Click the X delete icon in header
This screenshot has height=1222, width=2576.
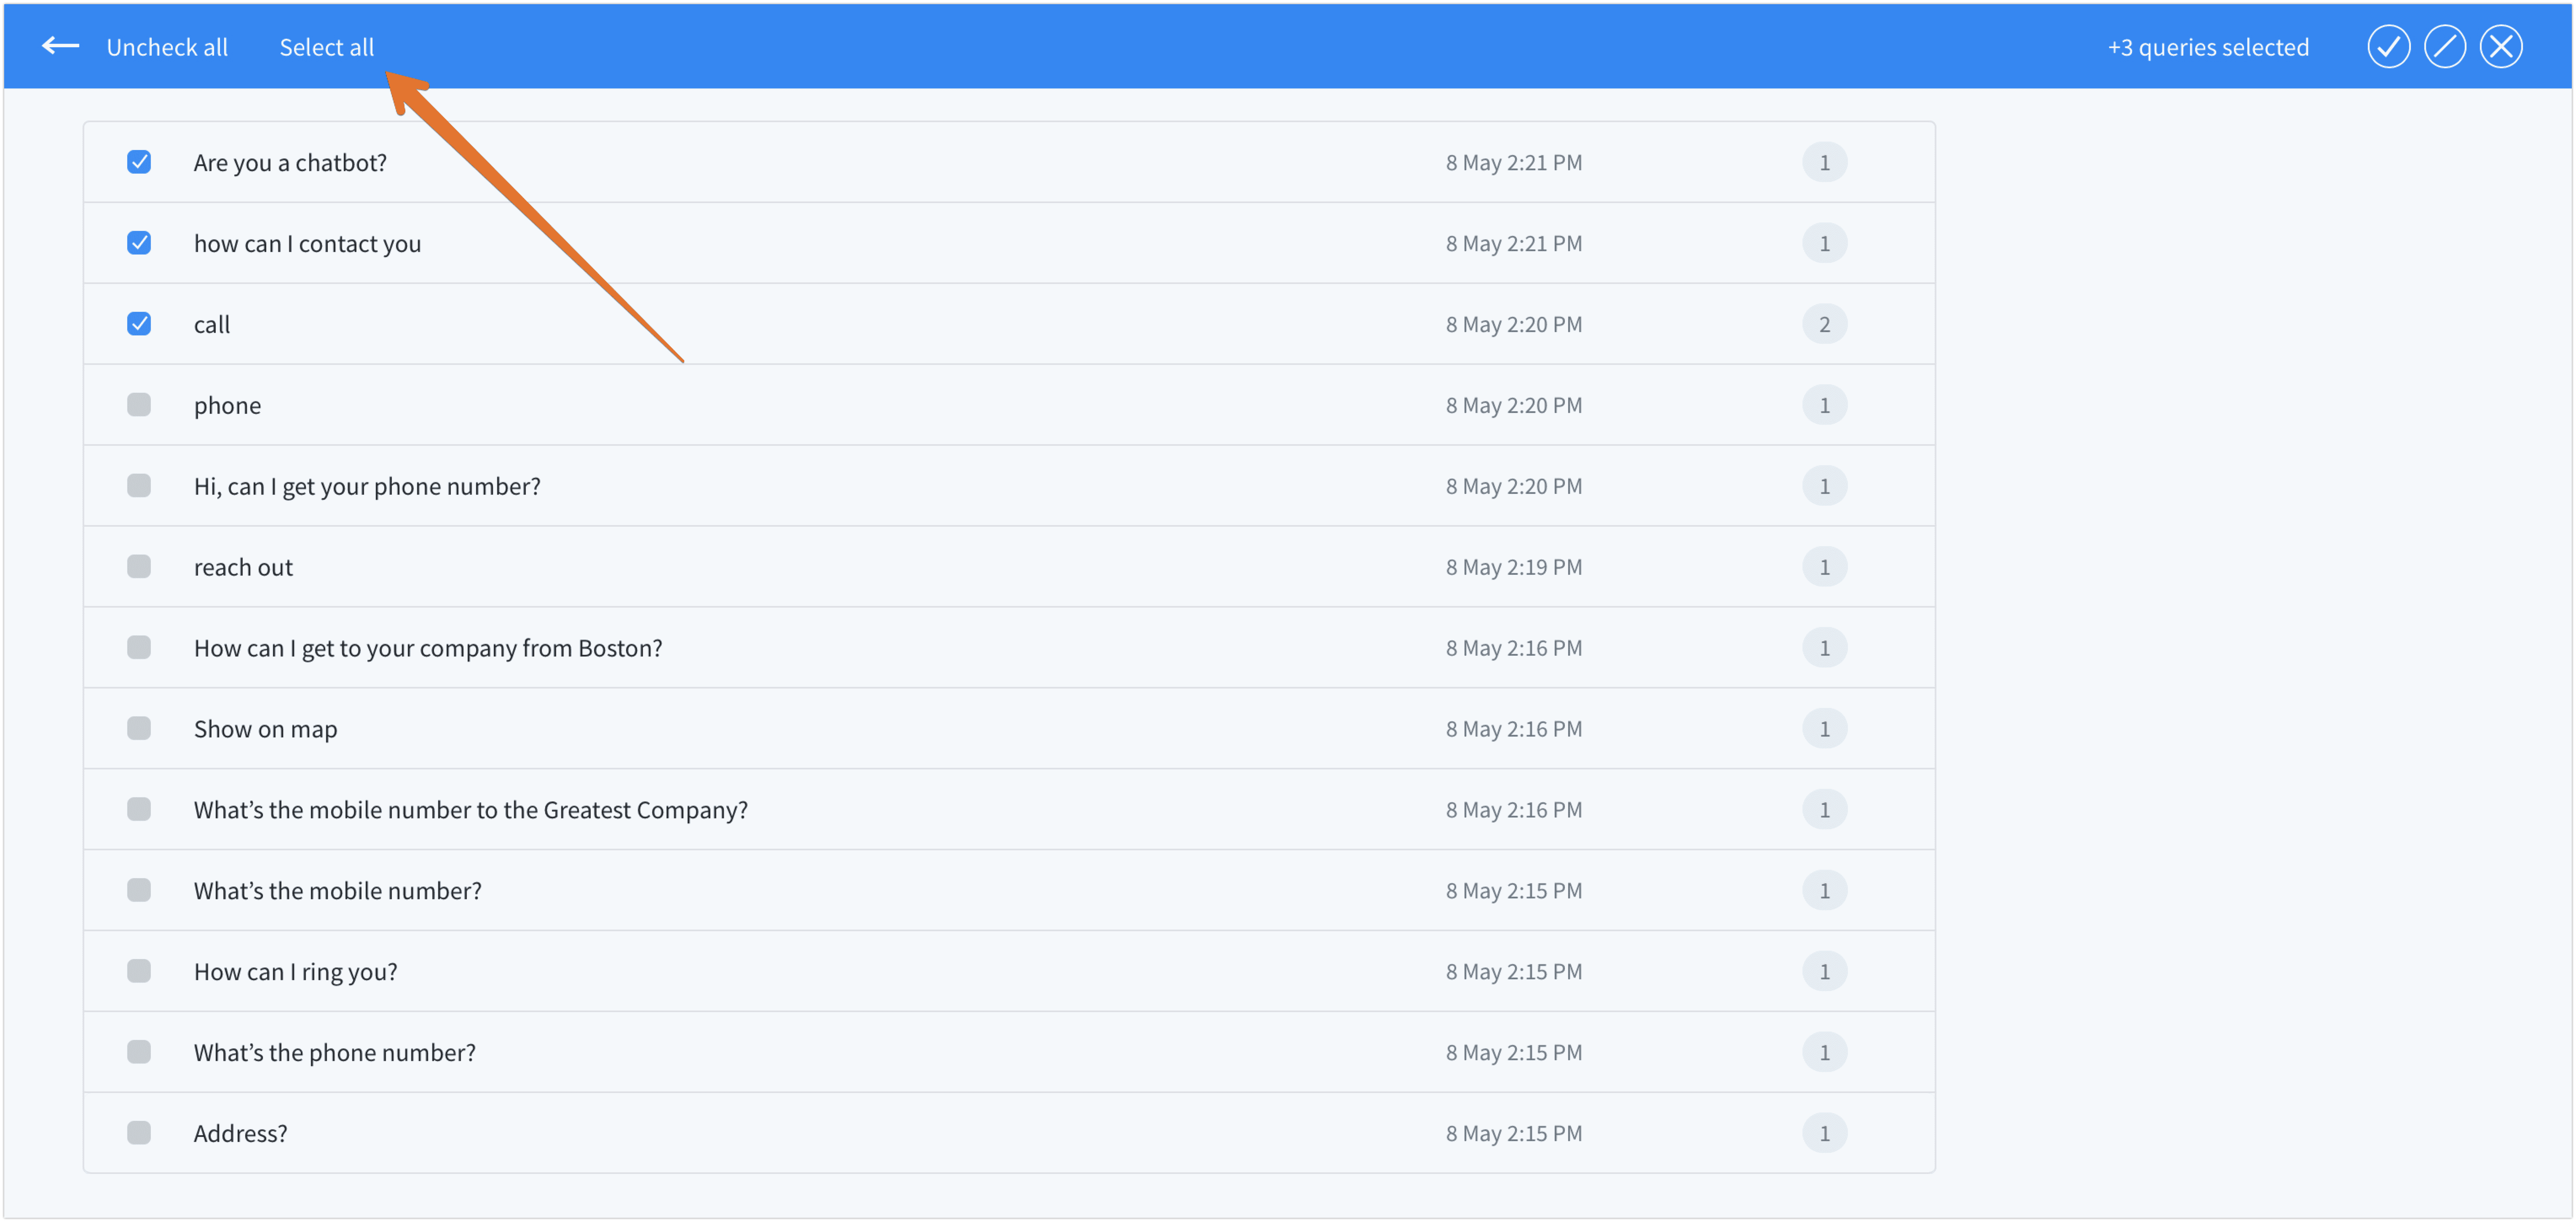2500,47
